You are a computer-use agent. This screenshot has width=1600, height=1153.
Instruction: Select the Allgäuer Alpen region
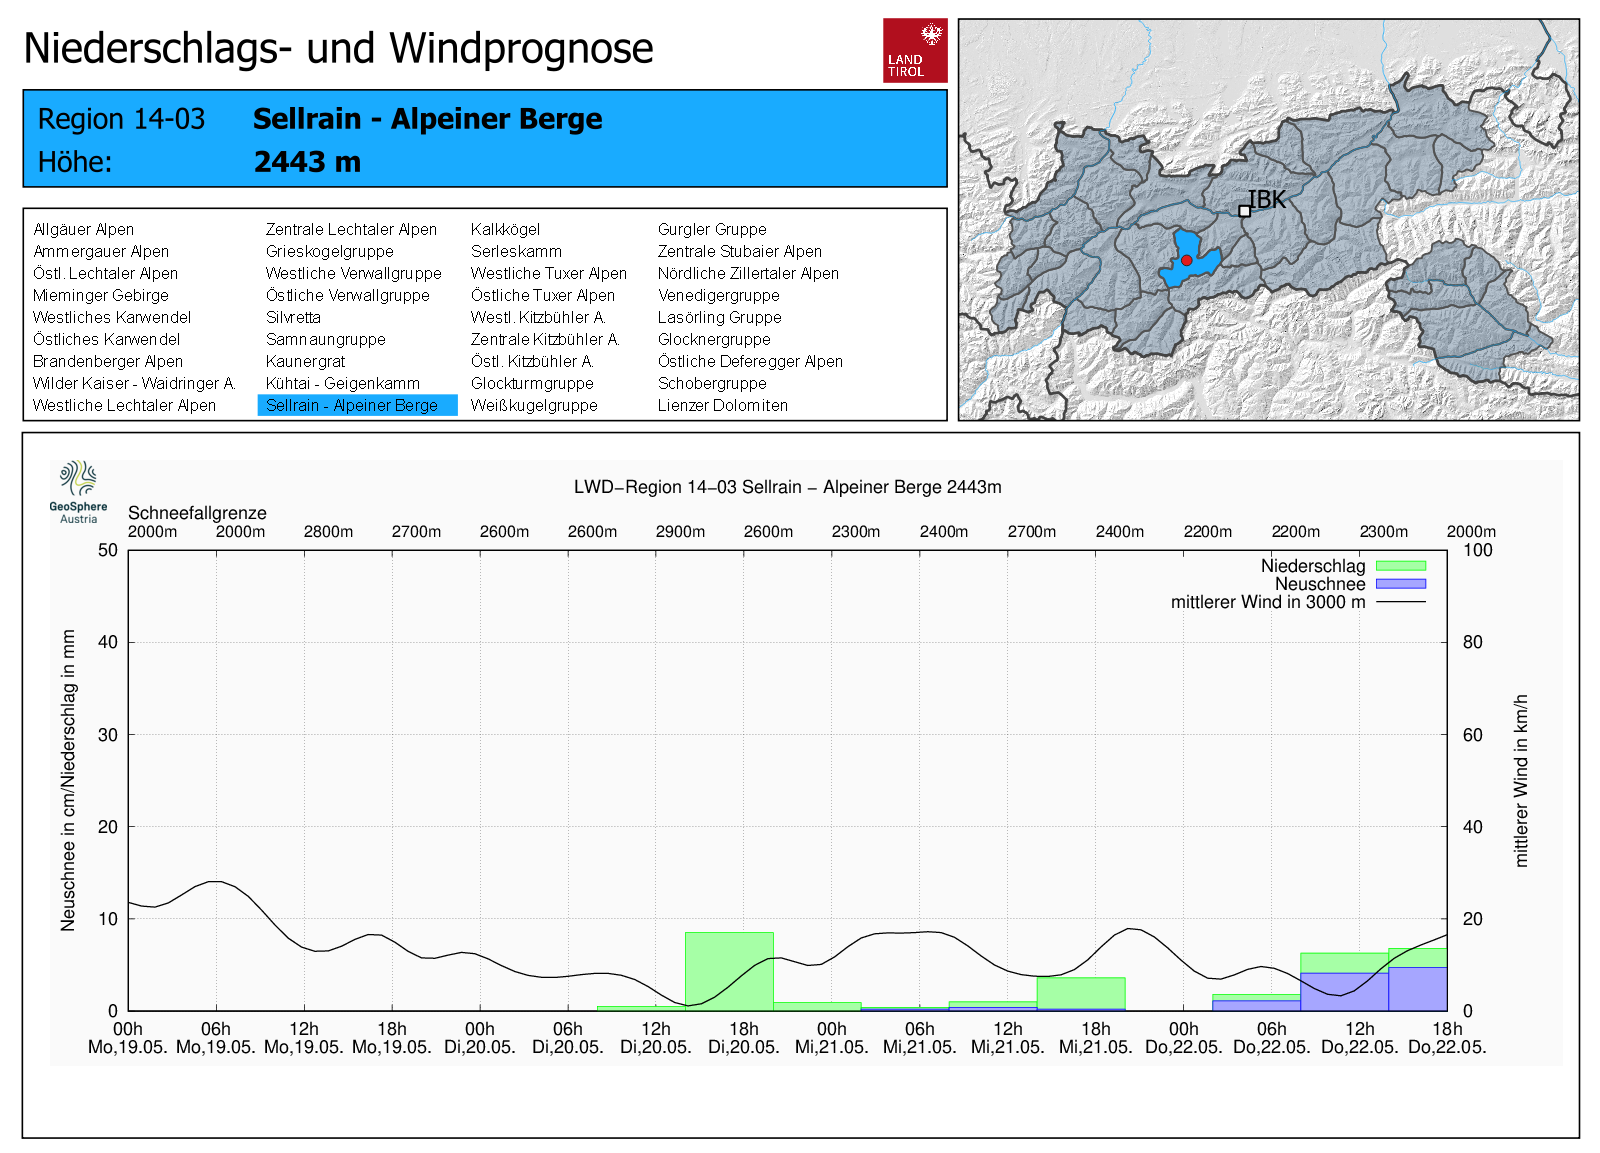click(x=84, y=230)
